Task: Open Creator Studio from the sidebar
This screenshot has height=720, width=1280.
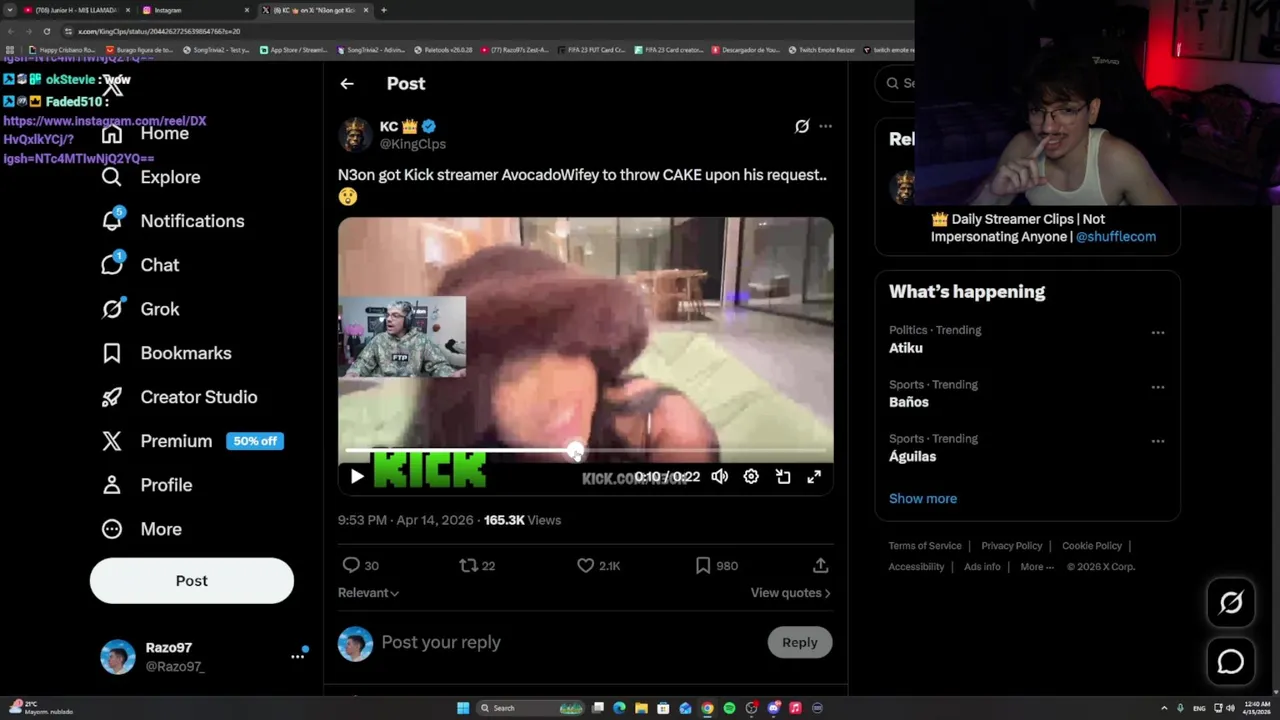Action: point(179,397)
